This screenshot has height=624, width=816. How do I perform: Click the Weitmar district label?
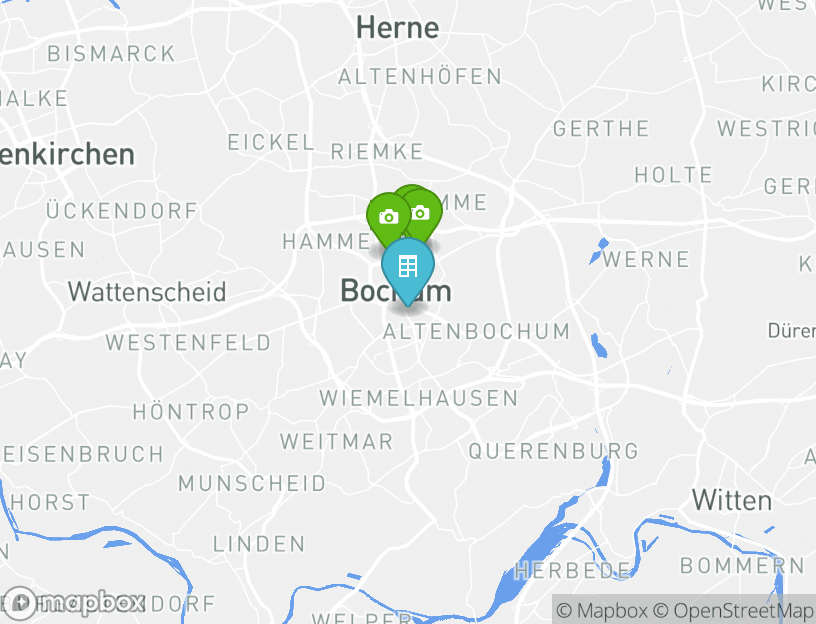click(x=337, y=442)
